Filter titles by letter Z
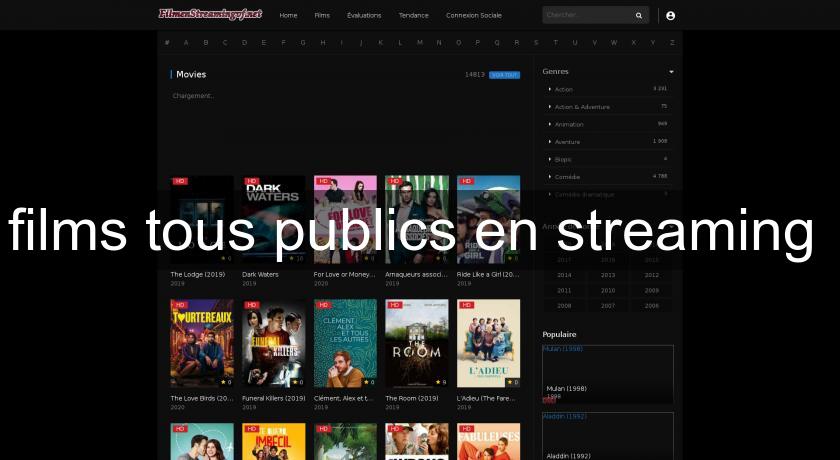 pyautogui.click(x=672, y=42)
